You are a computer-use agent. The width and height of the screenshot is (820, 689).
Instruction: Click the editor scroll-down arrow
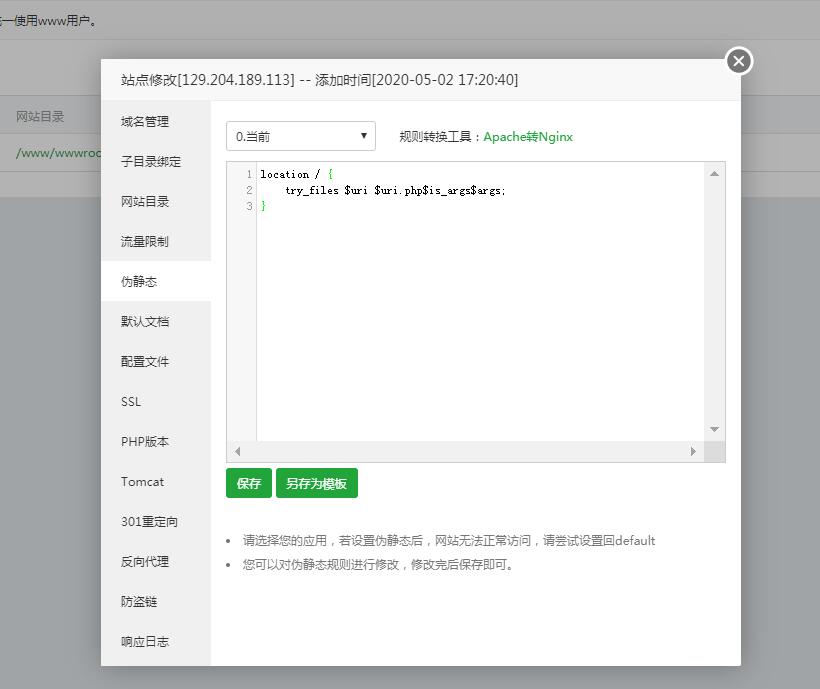(x=714, y=429)
